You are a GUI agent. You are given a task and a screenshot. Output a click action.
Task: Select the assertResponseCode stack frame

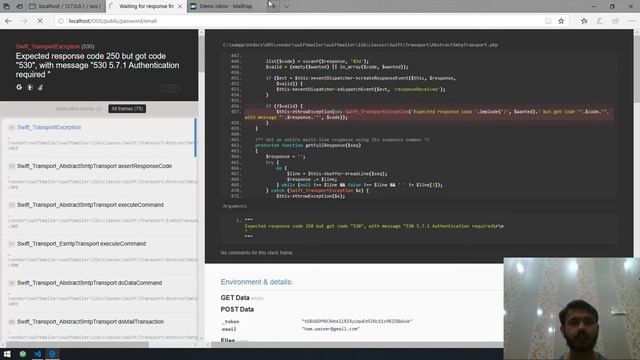pos(99,176)
